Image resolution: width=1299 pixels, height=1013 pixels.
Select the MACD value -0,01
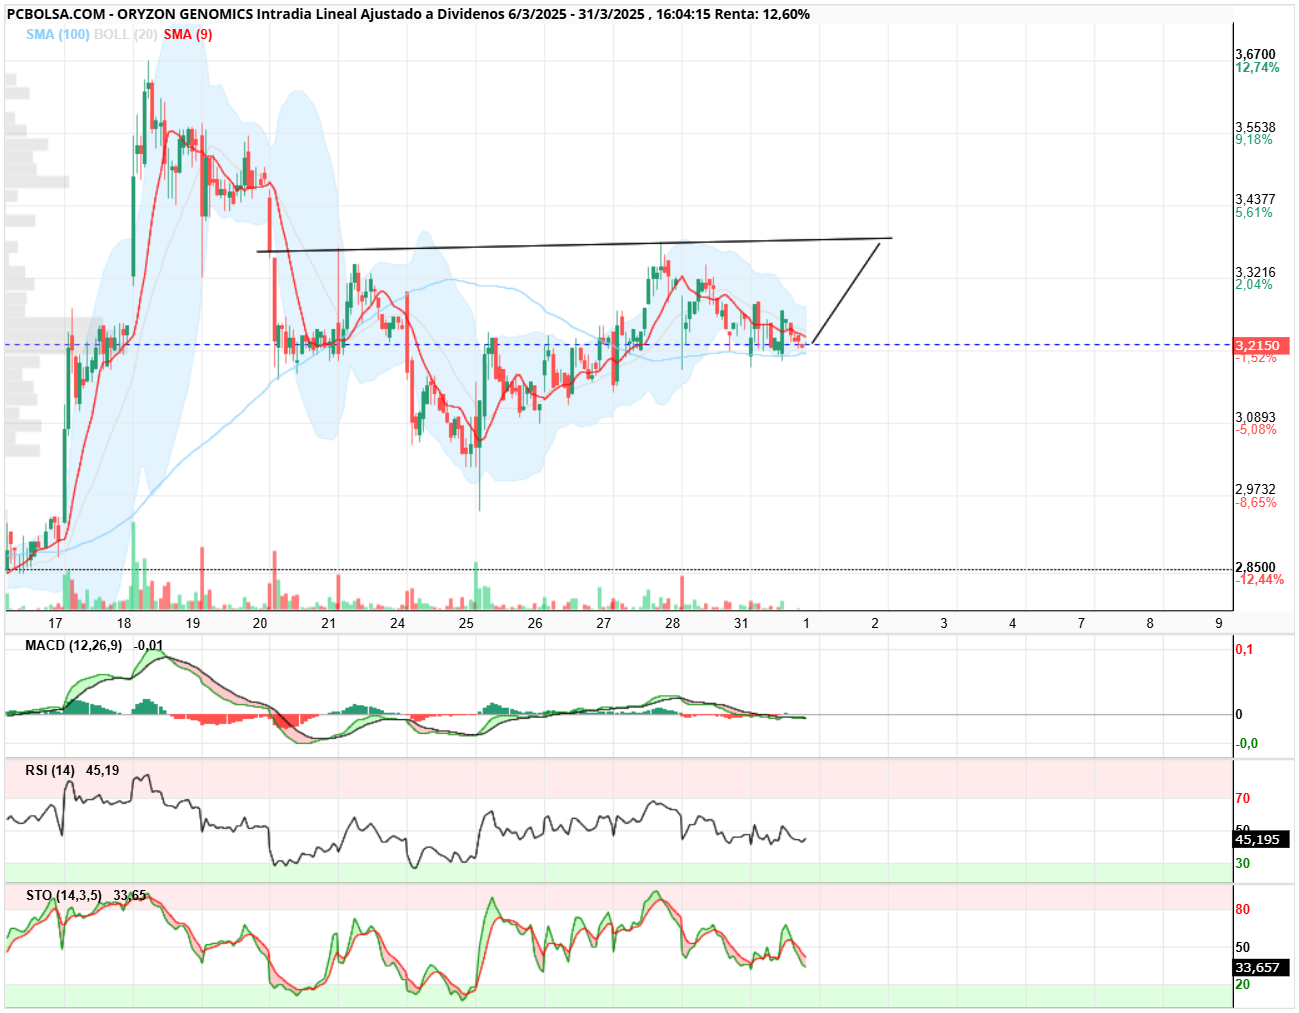point(148,645)
